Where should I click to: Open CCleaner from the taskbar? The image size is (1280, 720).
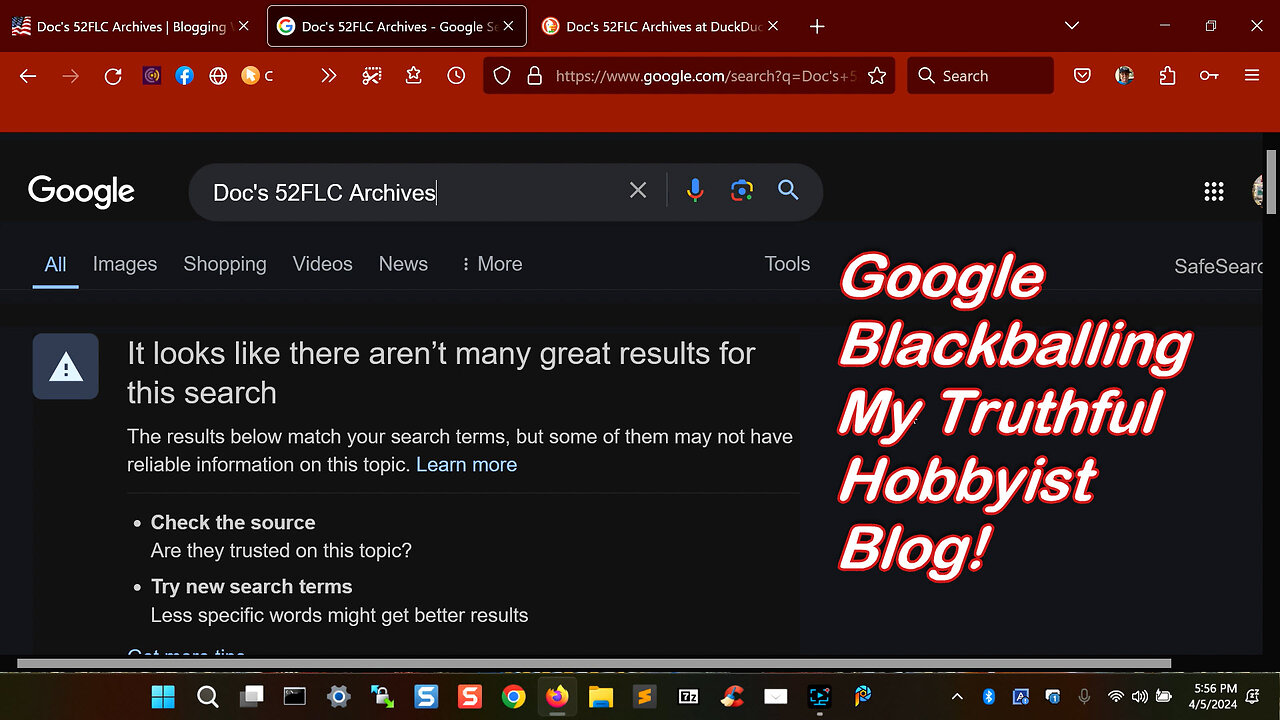[732, 696]
